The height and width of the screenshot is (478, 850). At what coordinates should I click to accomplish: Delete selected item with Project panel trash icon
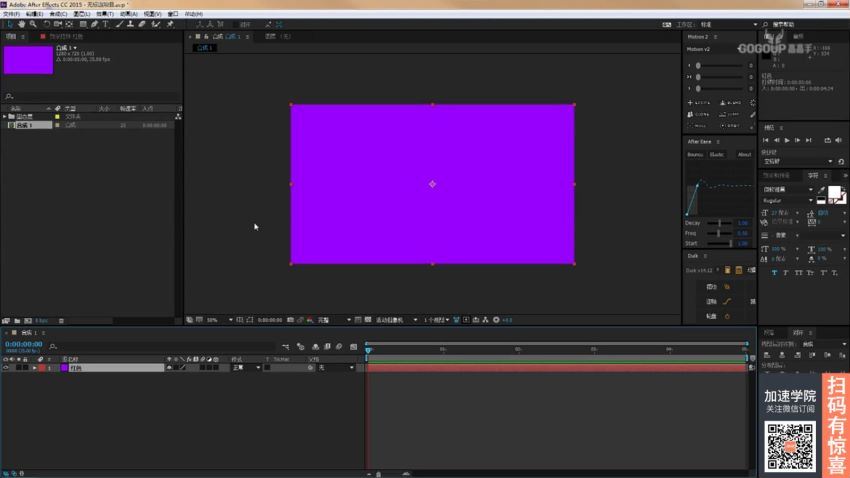[x=61, y=321]
